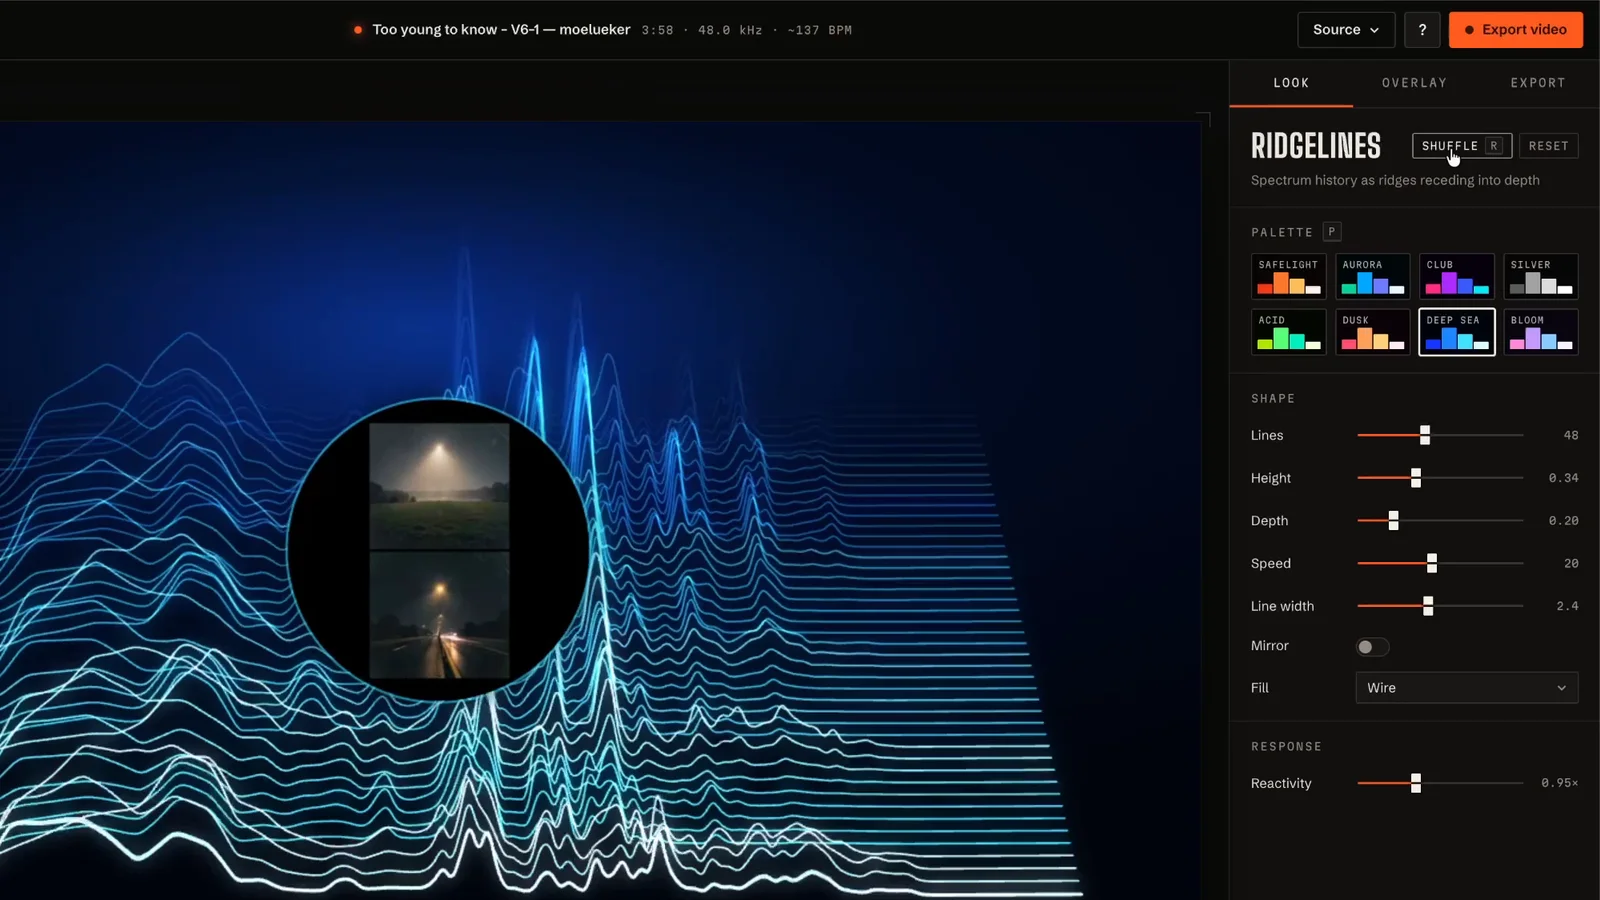Select the Safelight palette
The width and height of the screenshot is (1600, 900).
click(x=1289, y=276)
